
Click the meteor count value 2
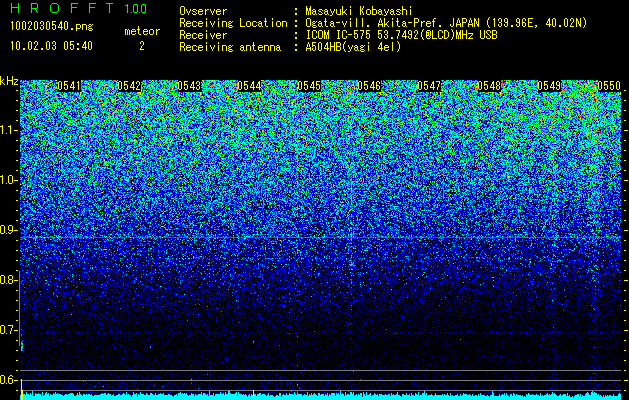pos(142,46)
